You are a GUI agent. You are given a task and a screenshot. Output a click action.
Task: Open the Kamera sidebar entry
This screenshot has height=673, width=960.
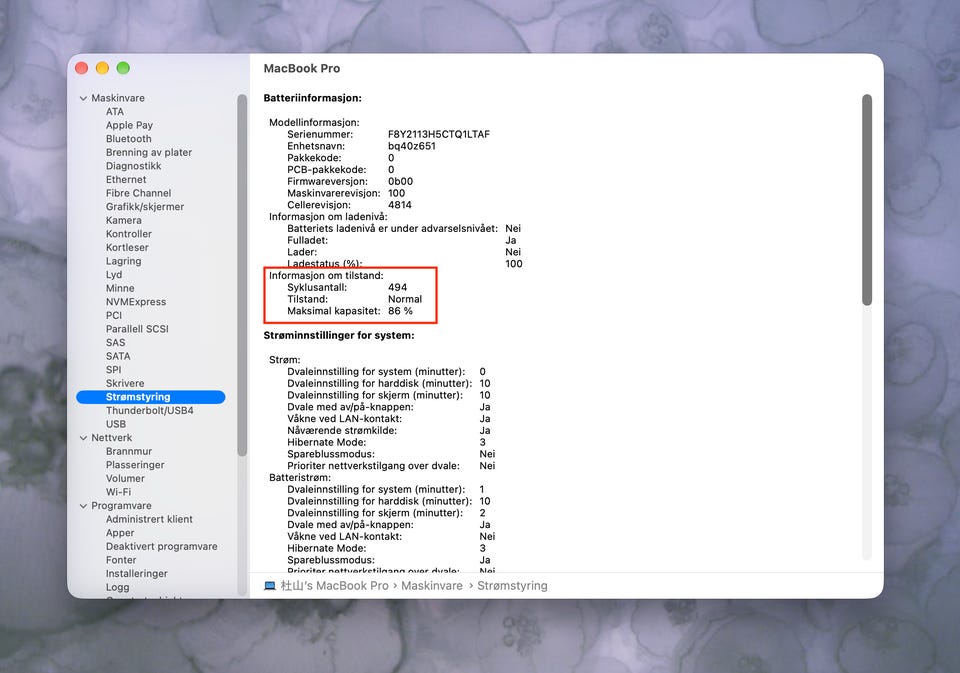(124, 220)
